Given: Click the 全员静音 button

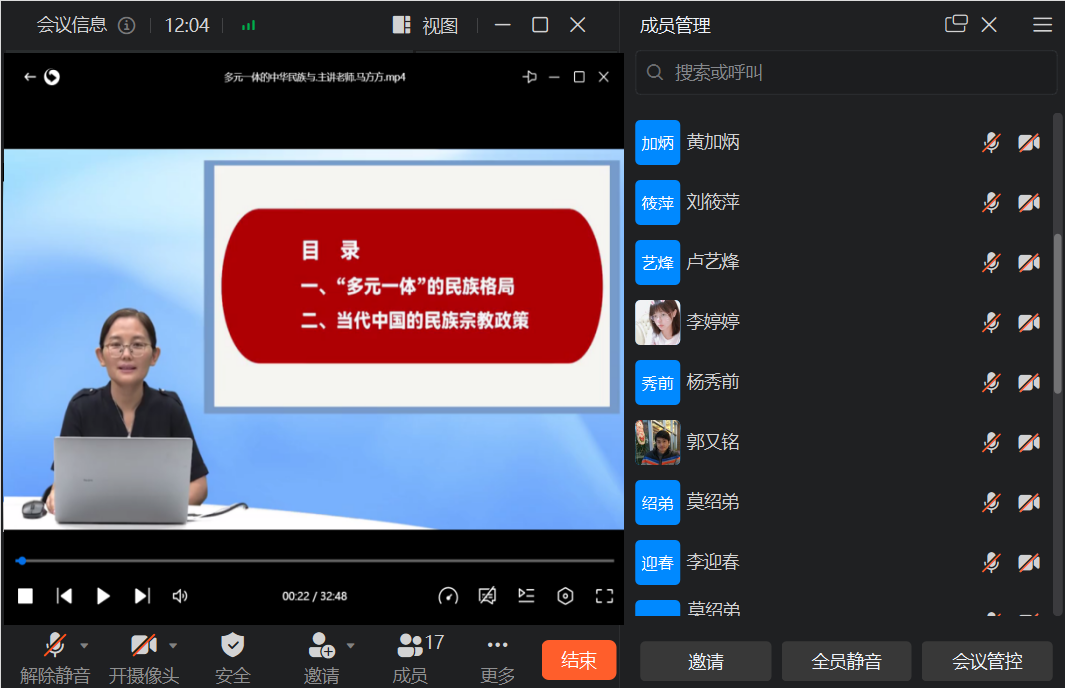Looking at the screenshot, I should [x=846, y=661].
